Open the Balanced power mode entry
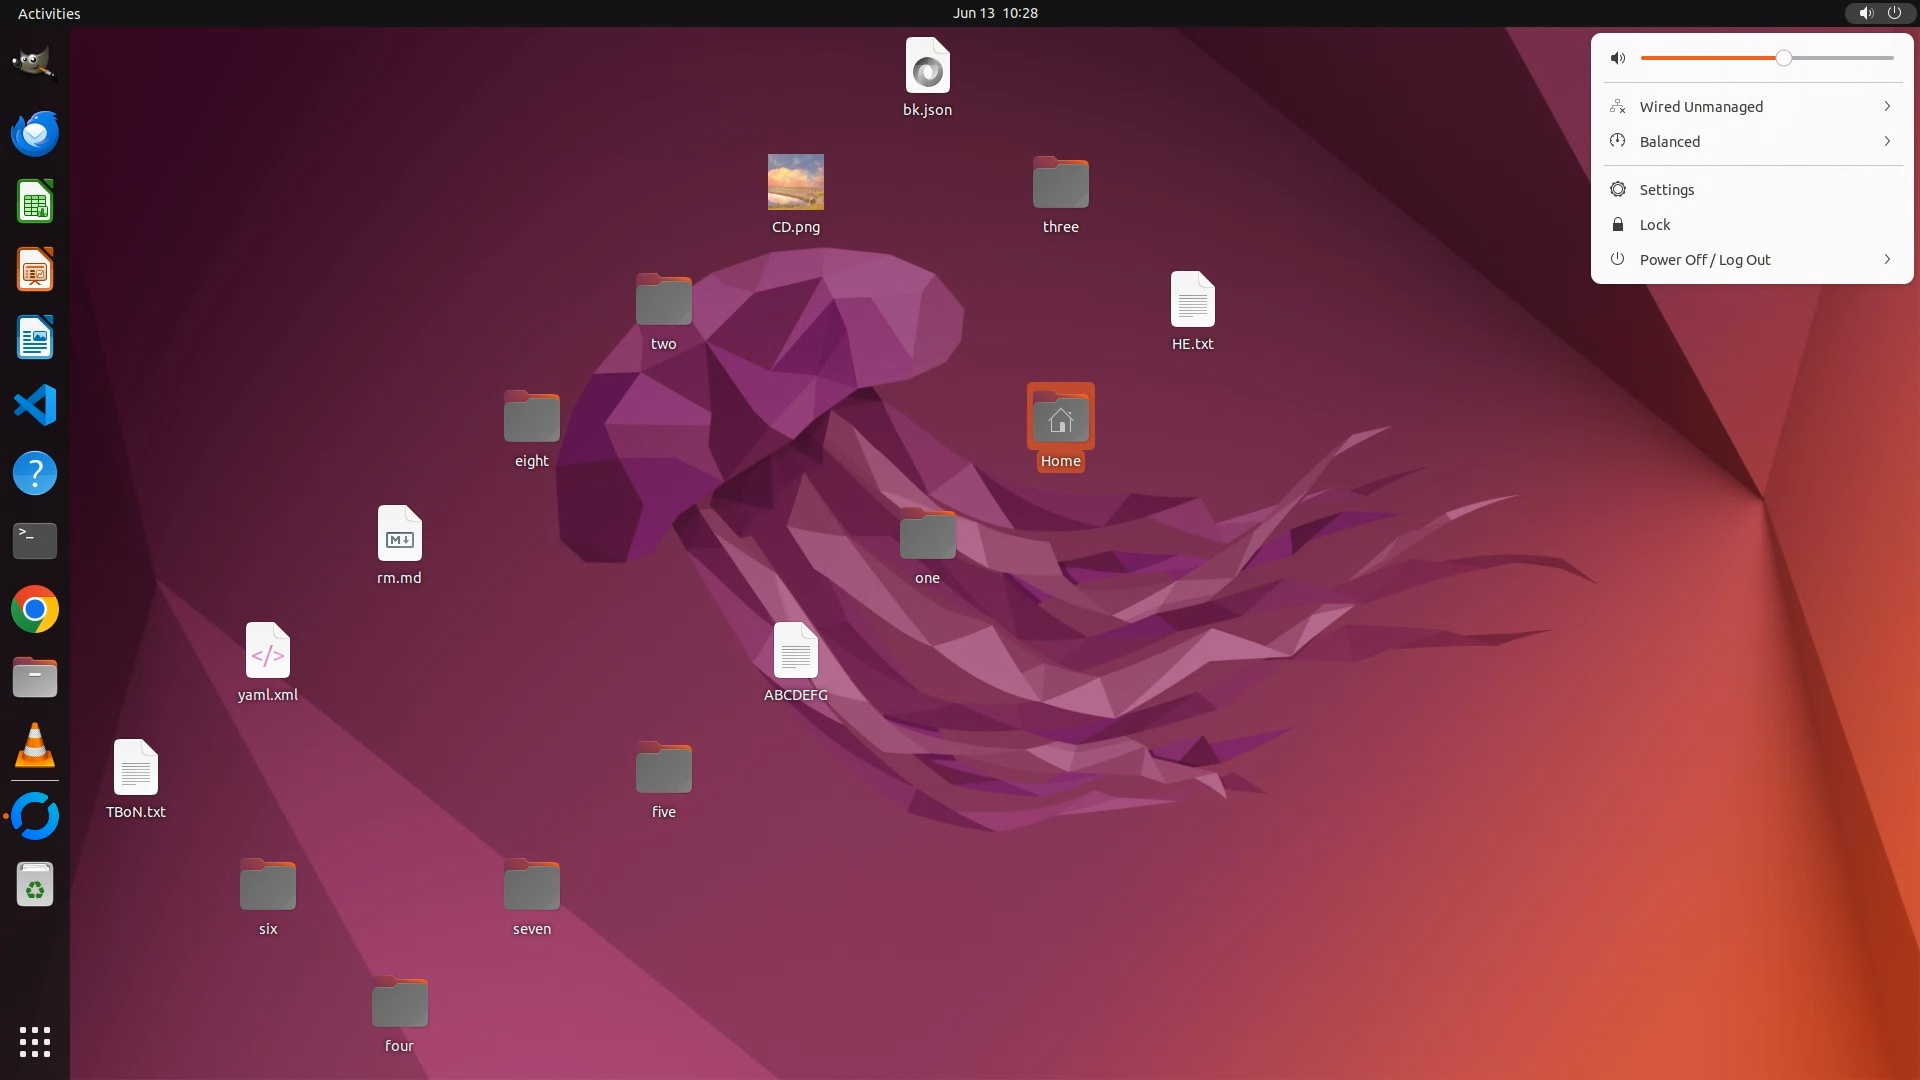 pyautogui.click(x=1752, y=141)
